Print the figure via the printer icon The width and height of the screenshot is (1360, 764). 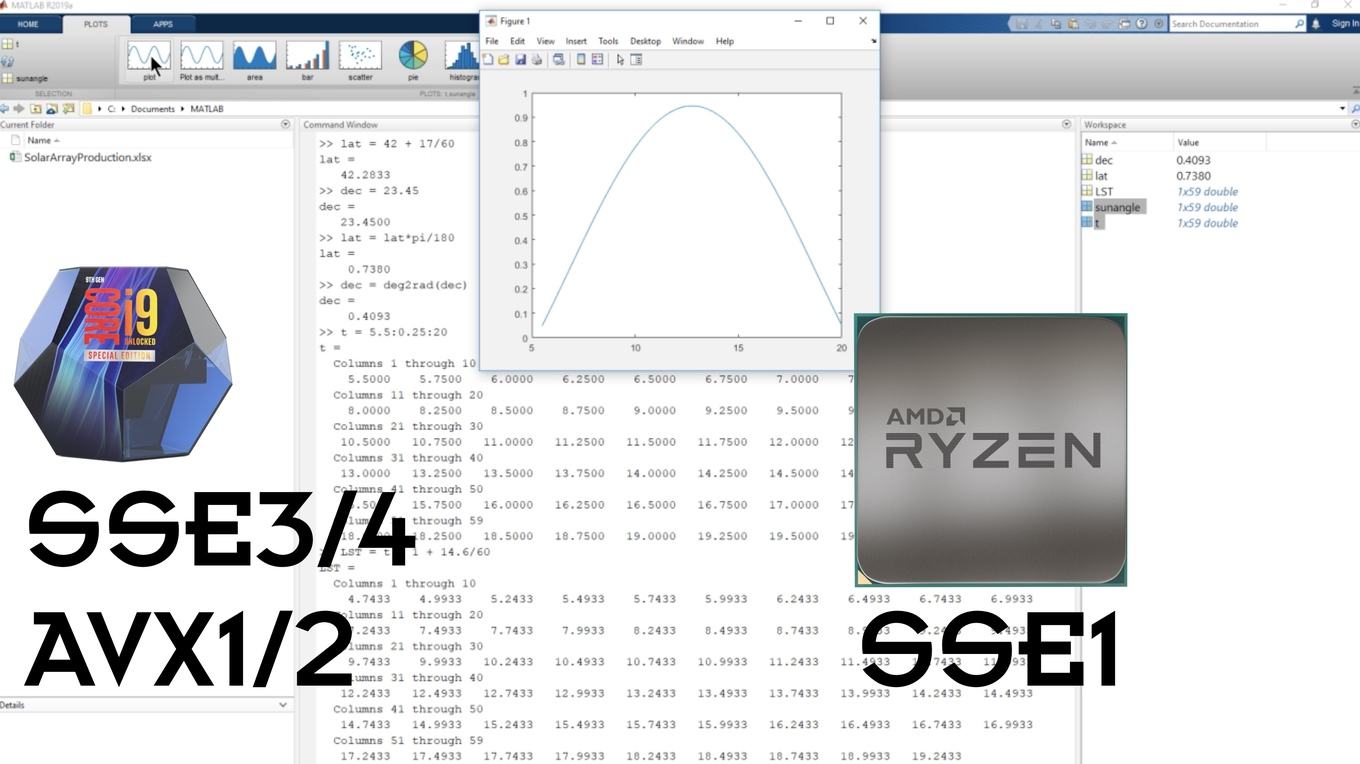click(537, 60)
